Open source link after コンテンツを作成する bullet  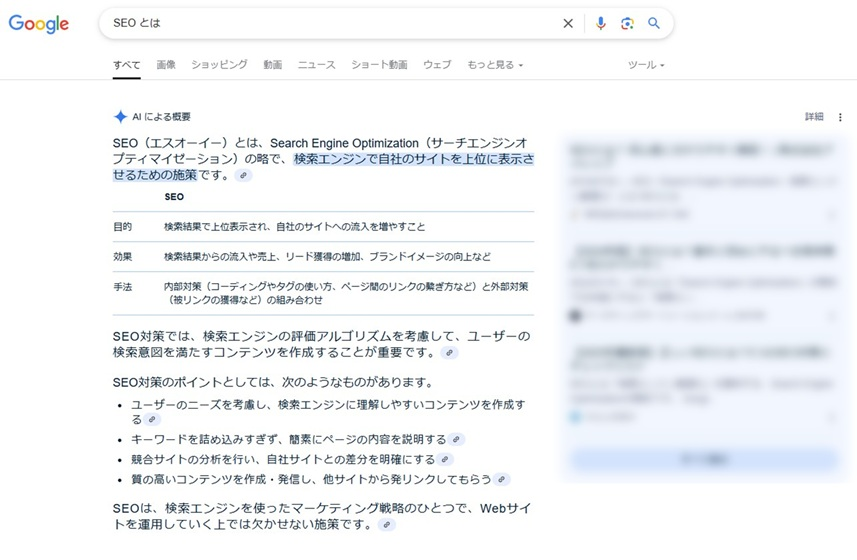[x=152, y=420]
